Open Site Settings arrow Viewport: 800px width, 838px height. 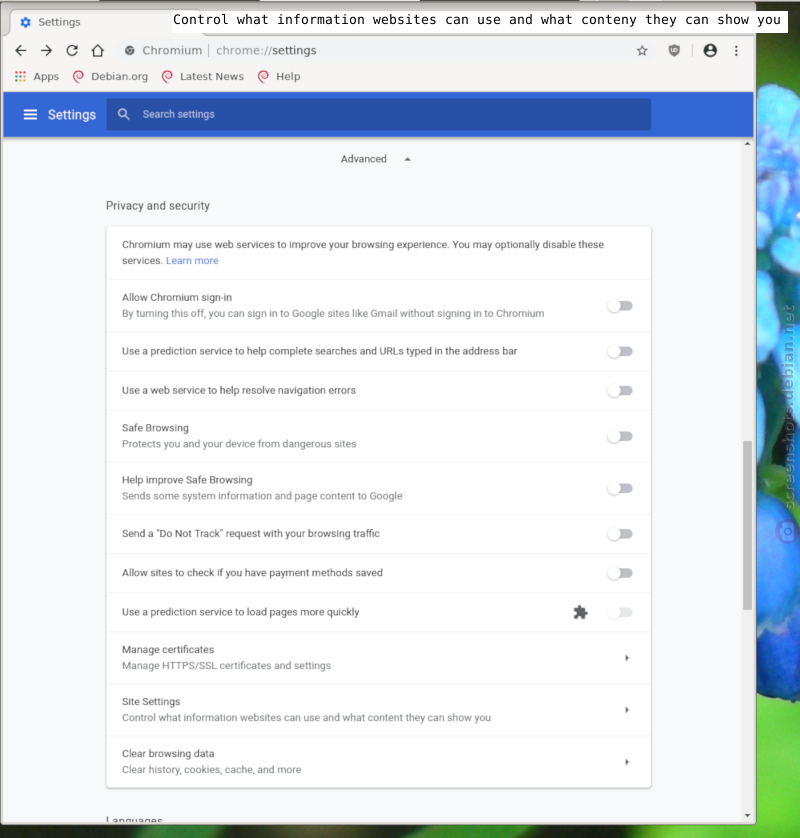pyautogui.click(x=627, y=710)
